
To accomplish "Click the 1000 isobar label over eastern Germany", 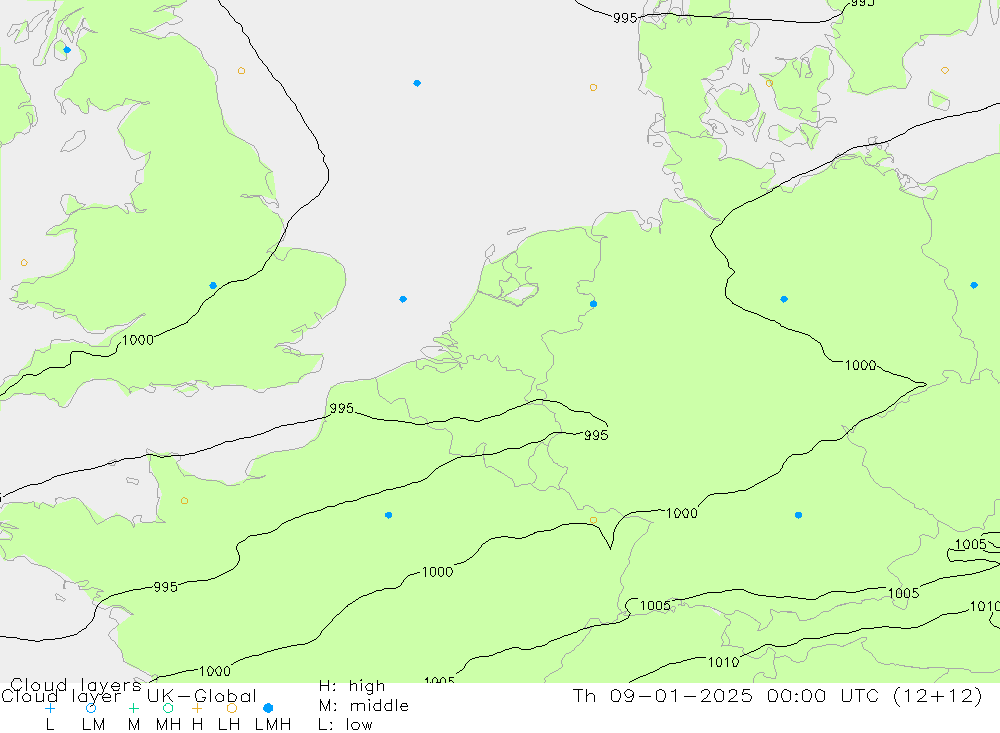I will [860, 366].
